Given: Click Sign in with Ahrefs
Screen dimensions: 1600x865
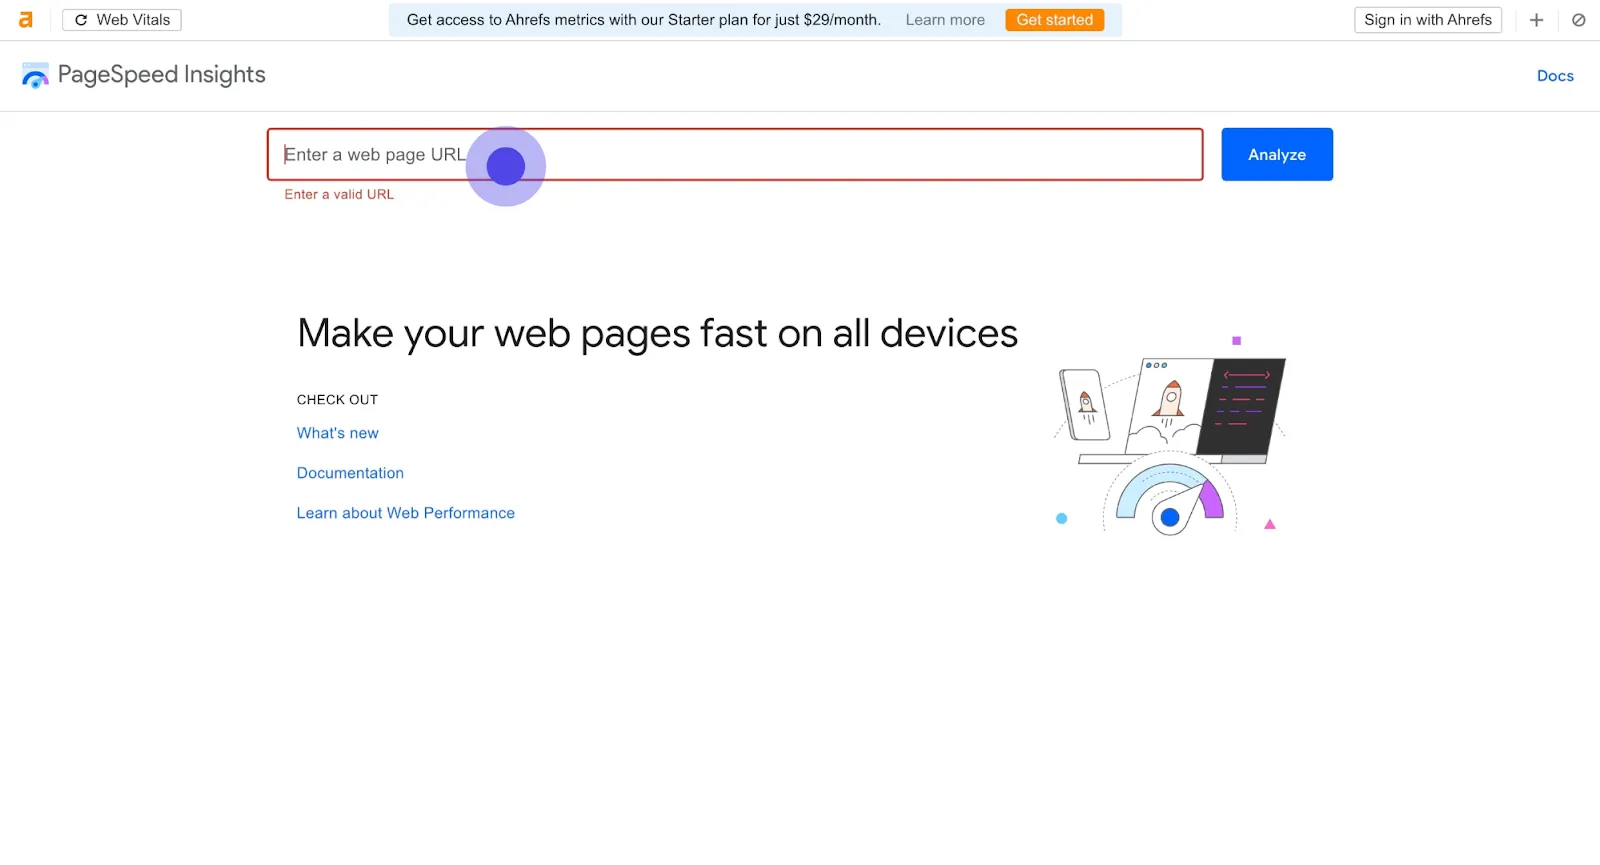Looking at the screenshot, I should [x=1428, y=20].
